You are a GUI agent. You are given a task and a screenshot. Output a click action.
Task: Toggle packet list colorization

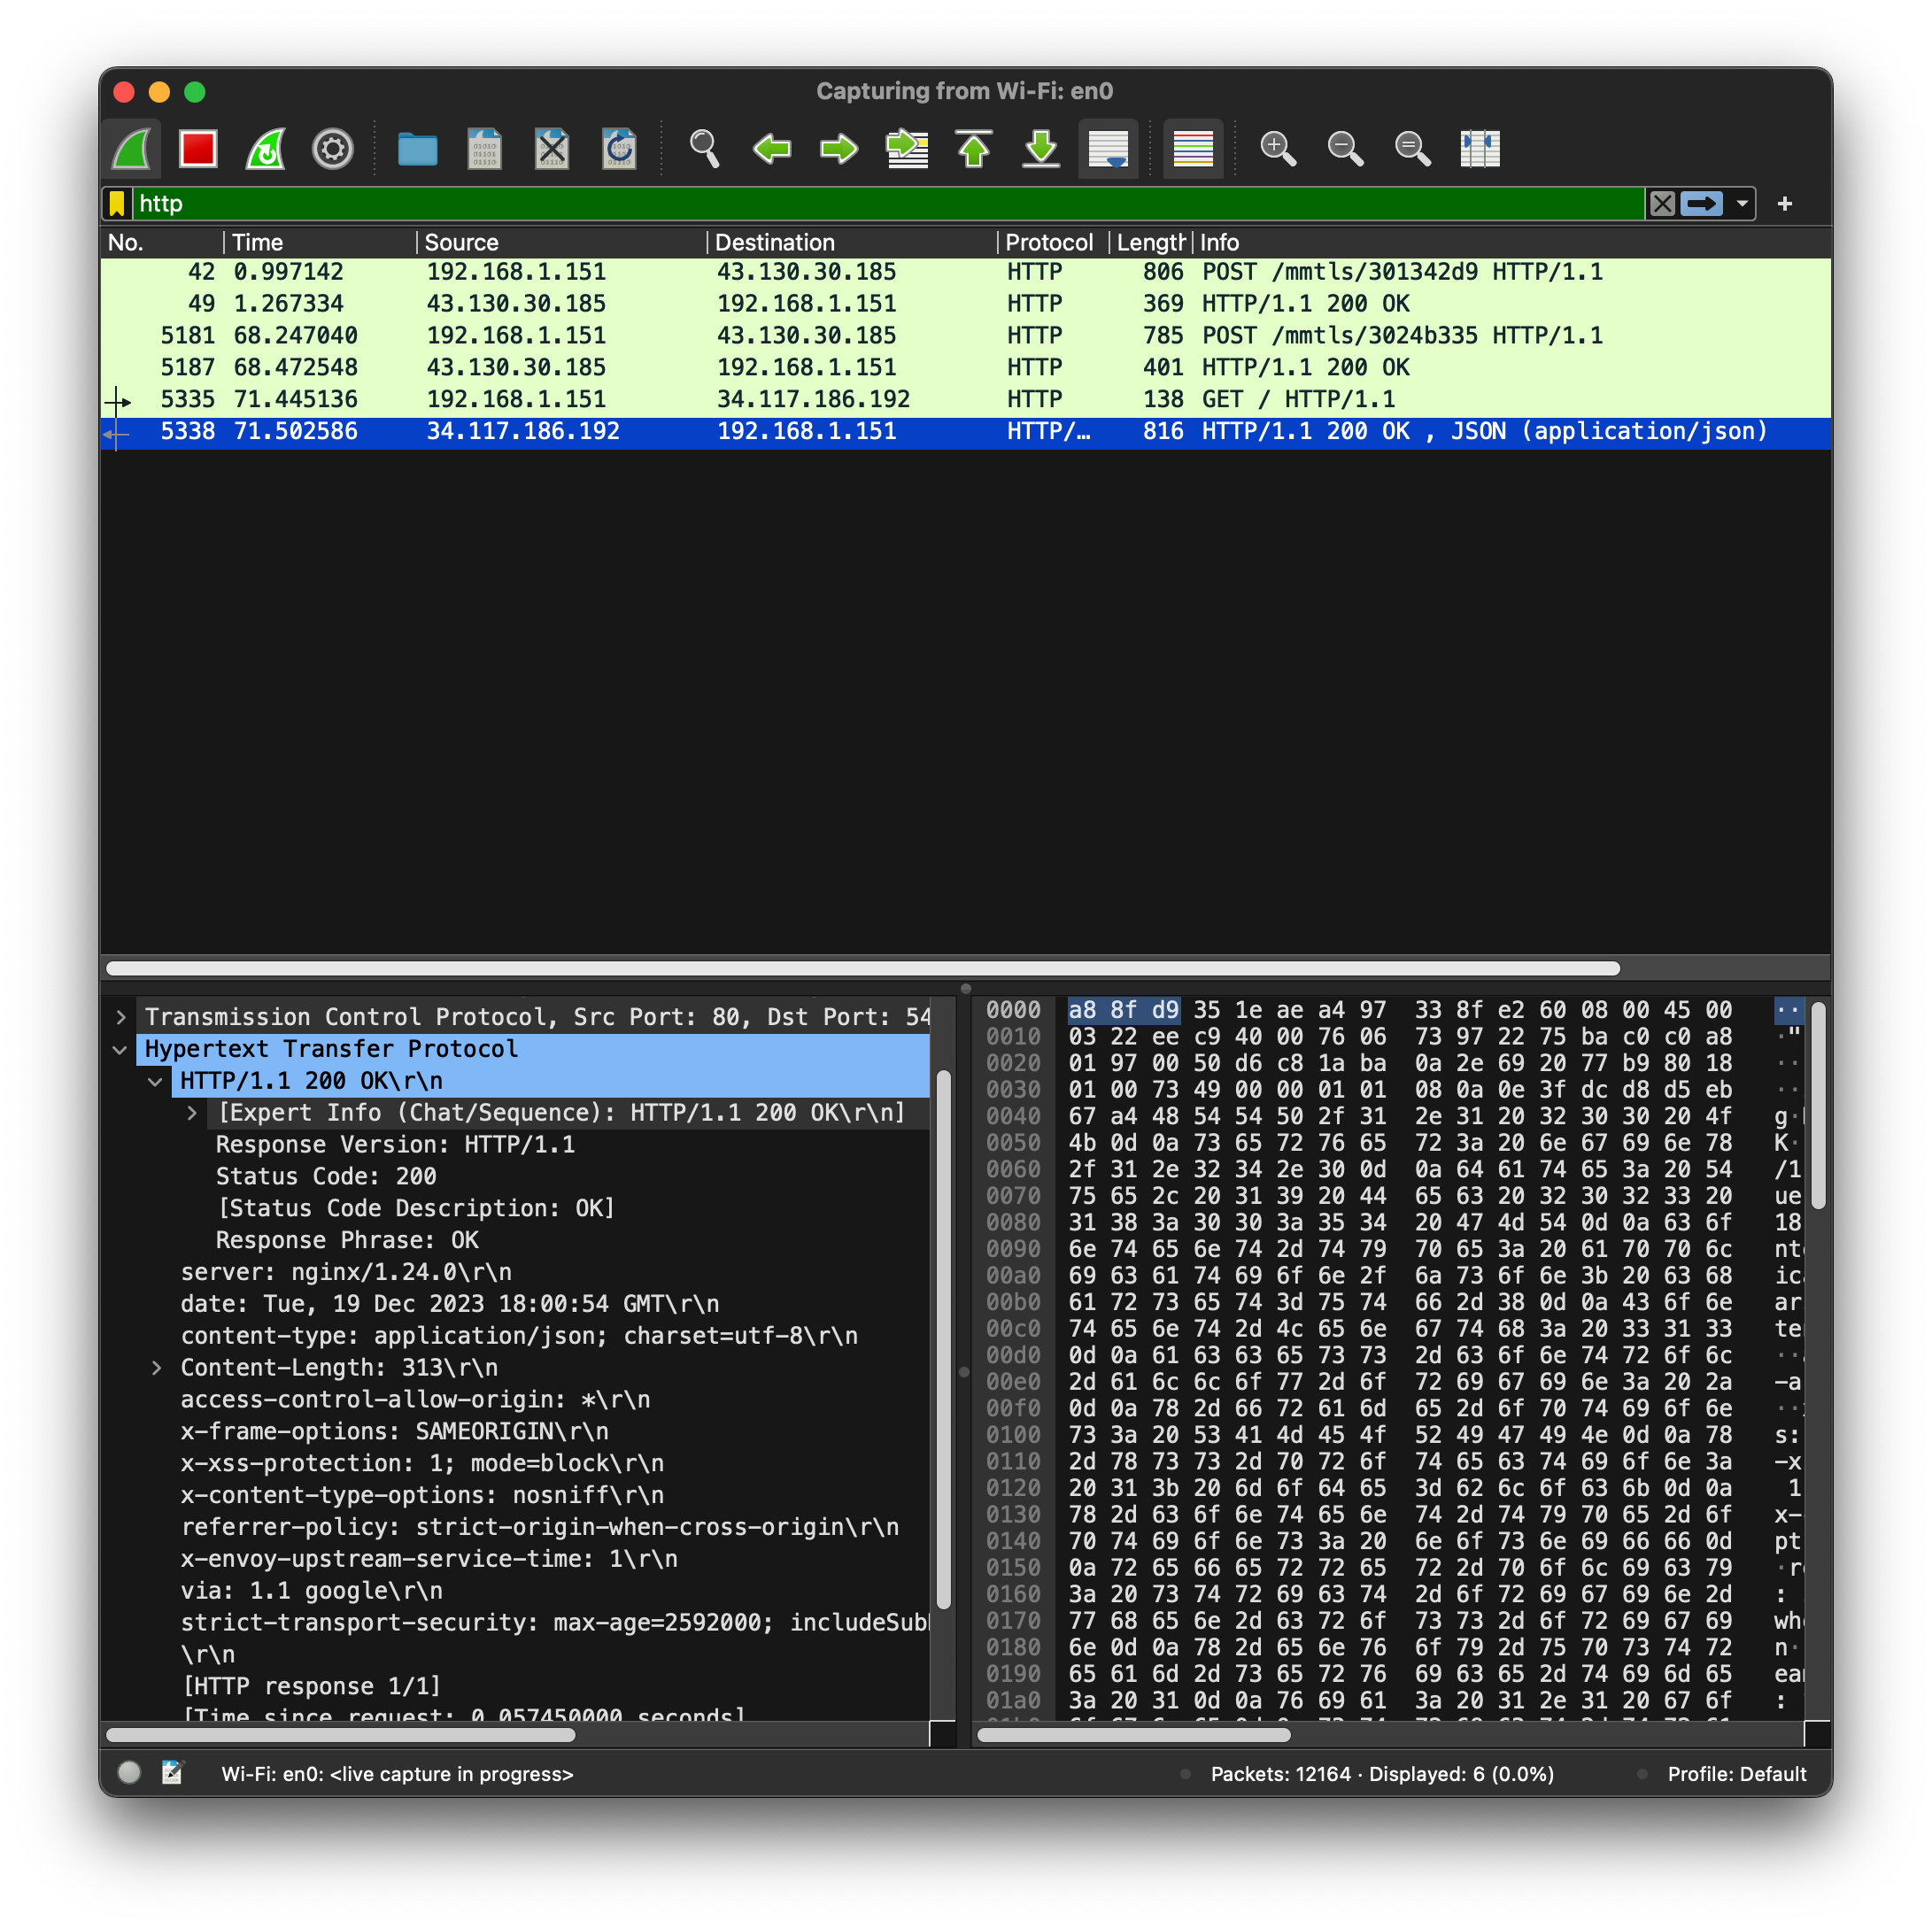pos(1193,148)
